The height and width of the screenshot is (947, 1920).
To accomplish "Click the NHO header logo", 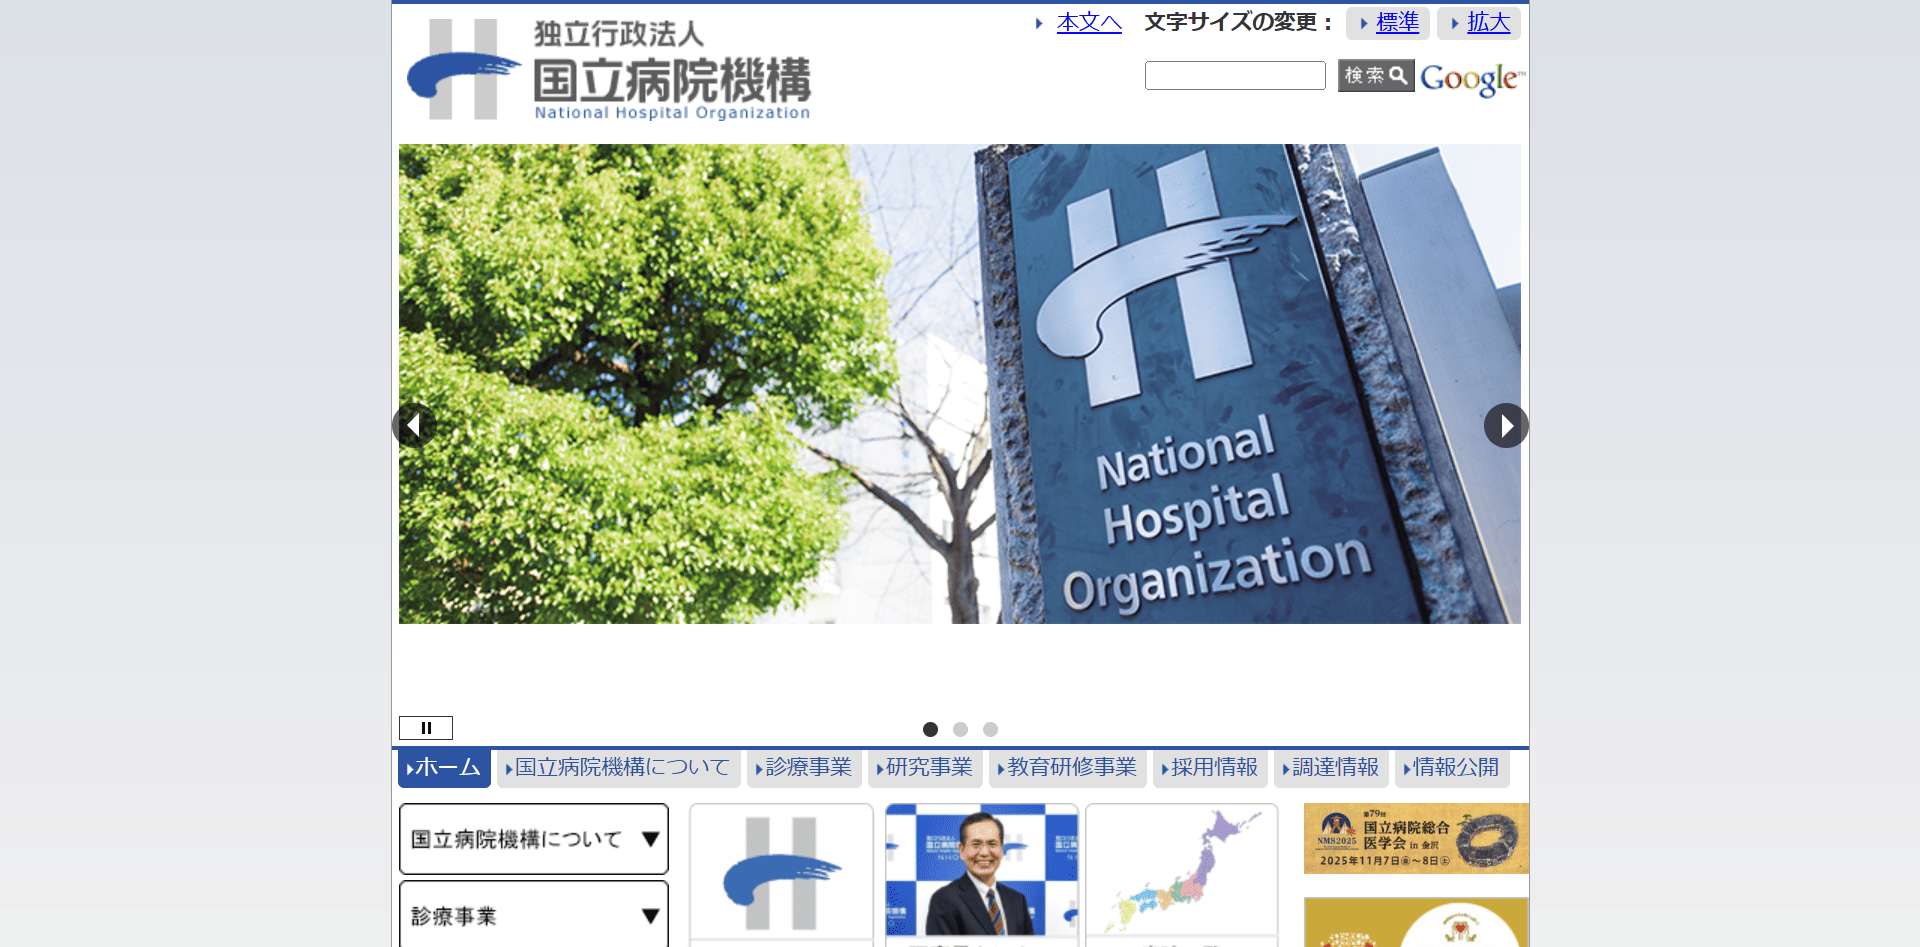I will (x=610, y=70).
